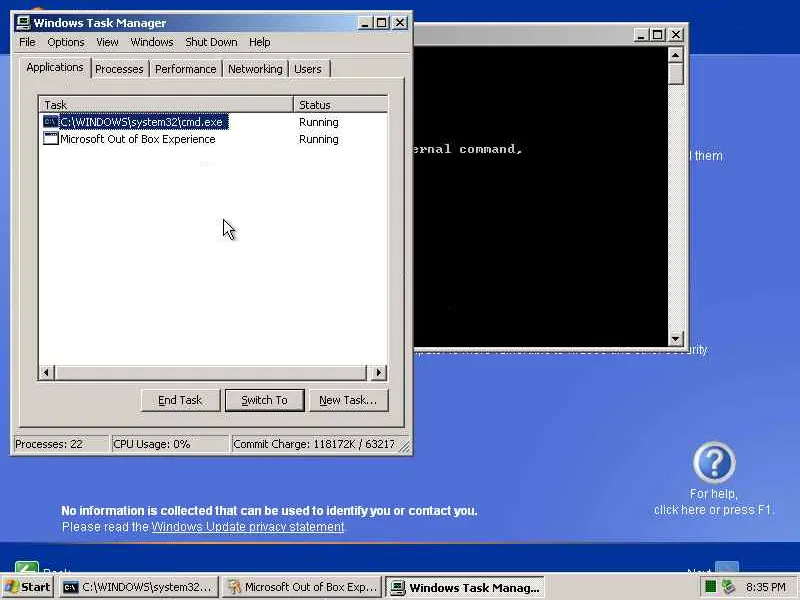Switch to the Networking tab
The height and width of the screenshot is (600, 800).
(x=255, y=69)
